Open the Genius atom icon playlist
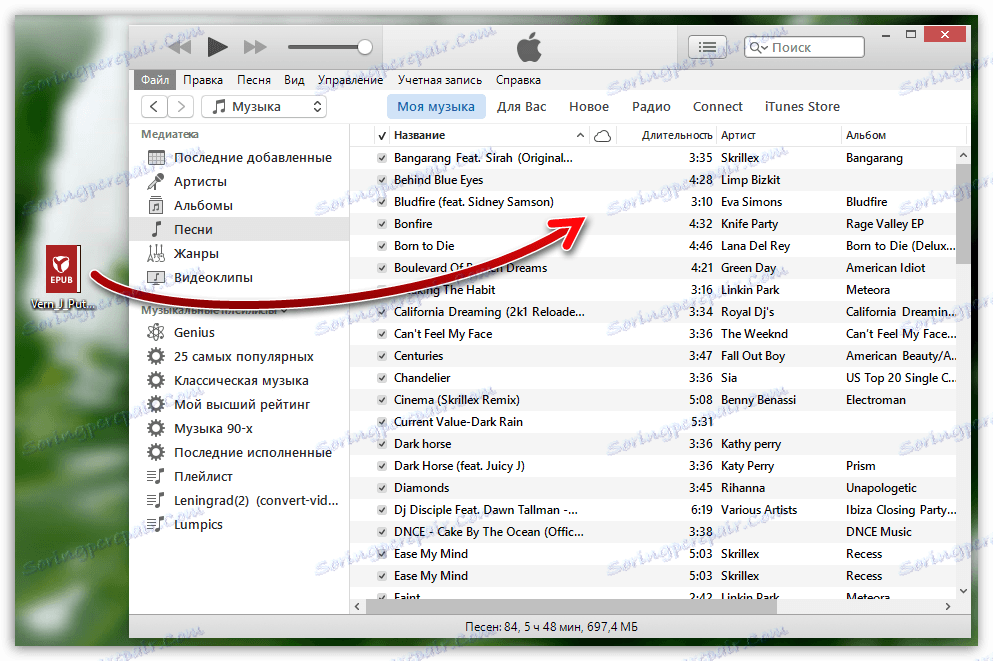 click(156, 332)
